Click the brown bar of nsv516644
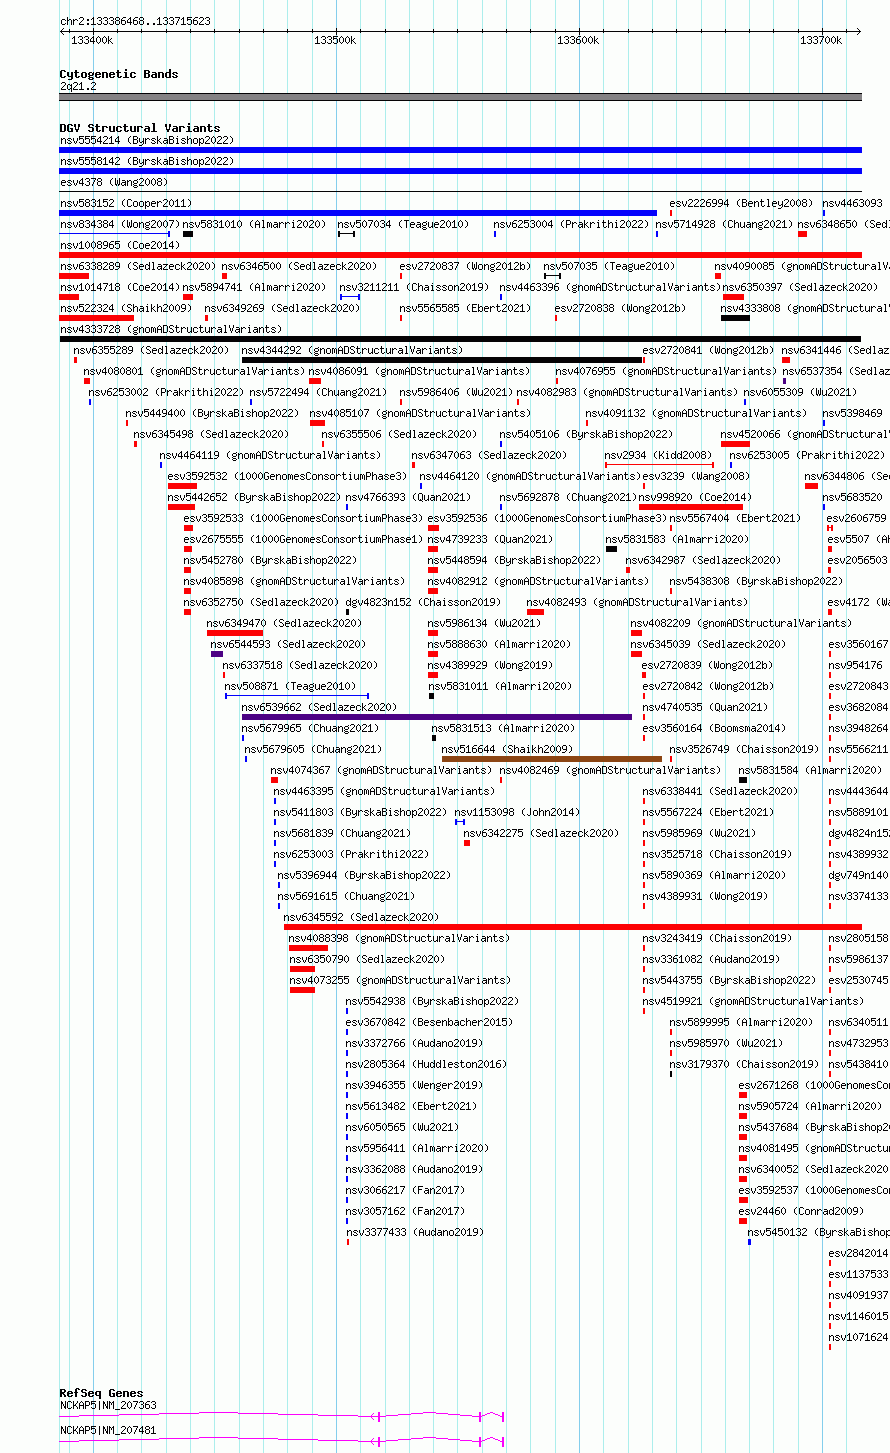Viewport: 890px width, 1453px height. [x=552, y=759]
